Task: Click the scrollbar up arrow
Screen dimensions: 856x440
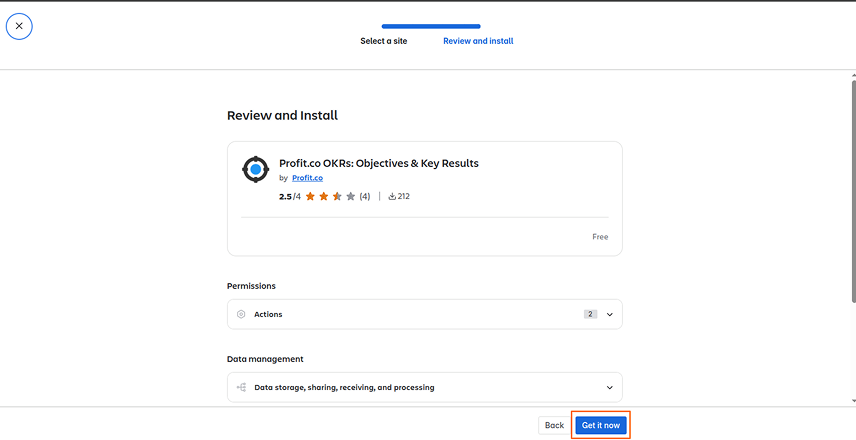Action: click(x=853, y=75)
